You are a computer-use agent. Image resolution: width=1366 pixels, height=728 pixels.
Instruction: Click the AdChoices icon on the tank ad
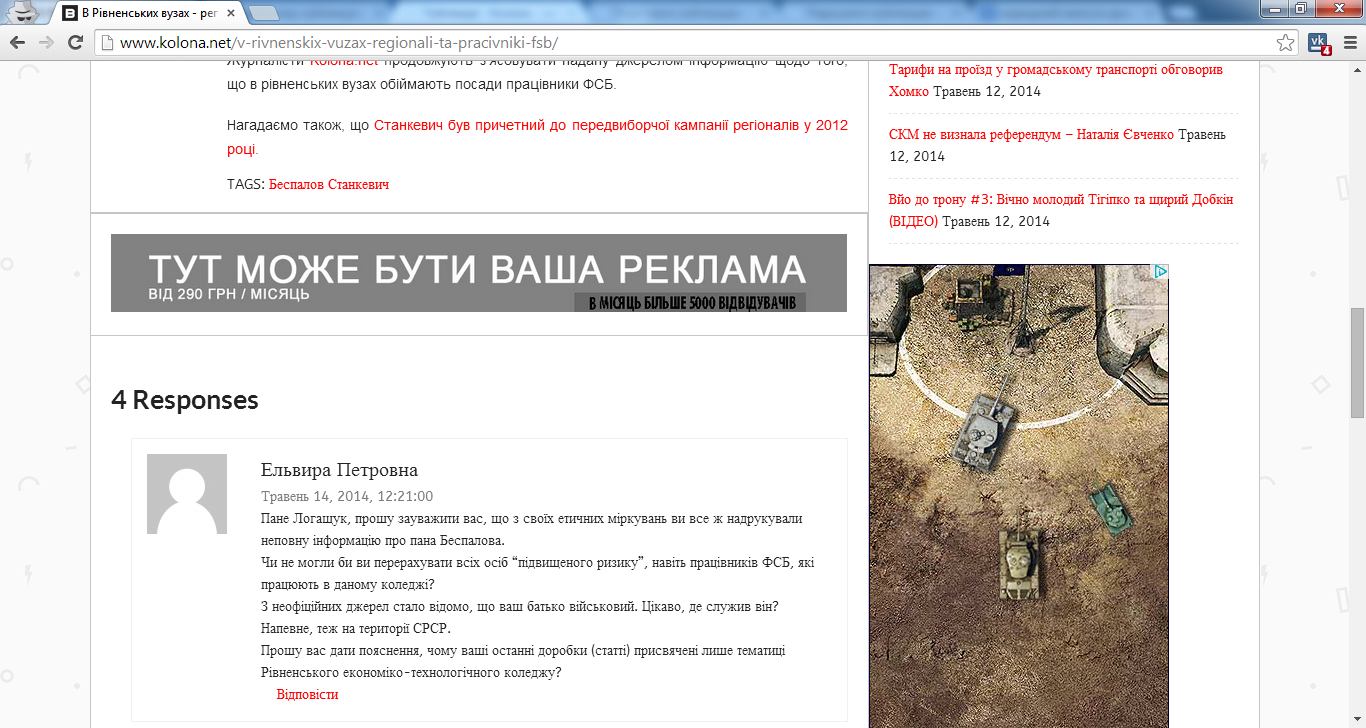[1161, 271]
